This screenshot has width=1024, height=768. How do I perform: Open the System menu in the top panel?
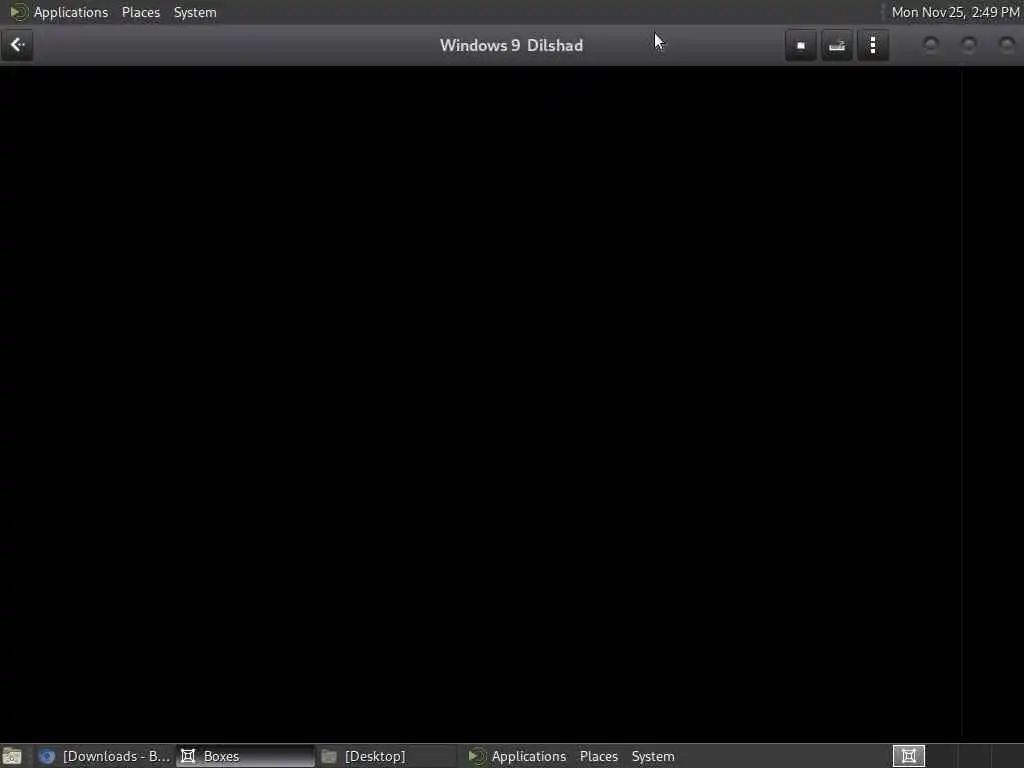coord(195,12)
